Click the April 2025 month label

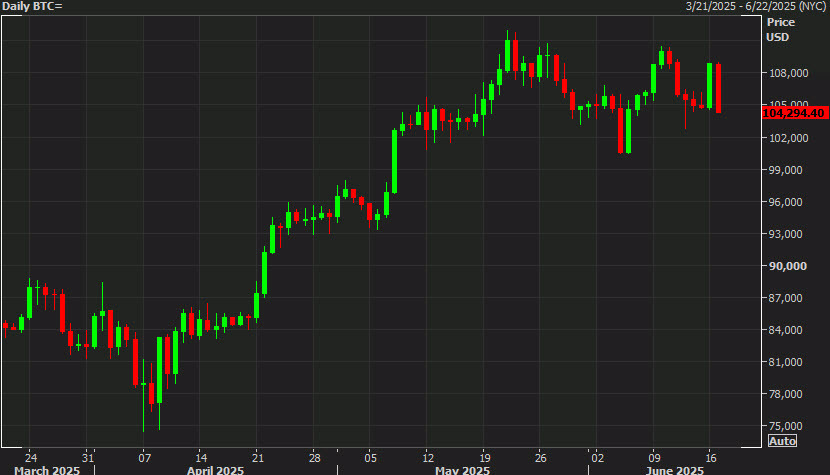pos(215,470)
